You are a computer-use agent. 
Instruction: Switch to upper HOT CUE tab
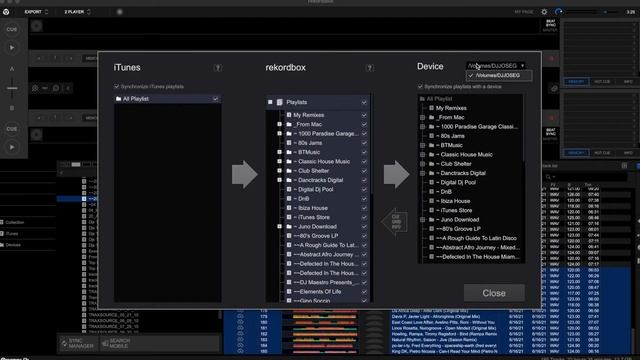click(x=602, y=82)
